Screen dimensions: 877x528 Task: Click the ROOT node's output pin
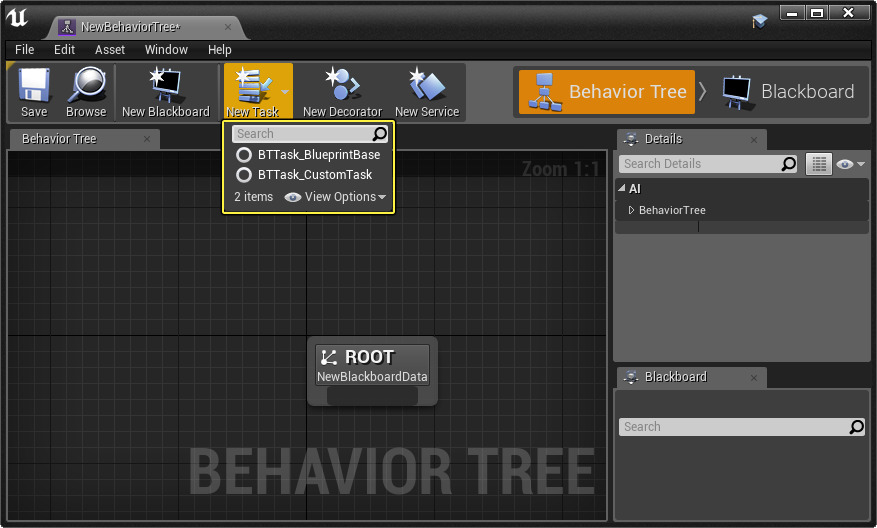(373, 396)
